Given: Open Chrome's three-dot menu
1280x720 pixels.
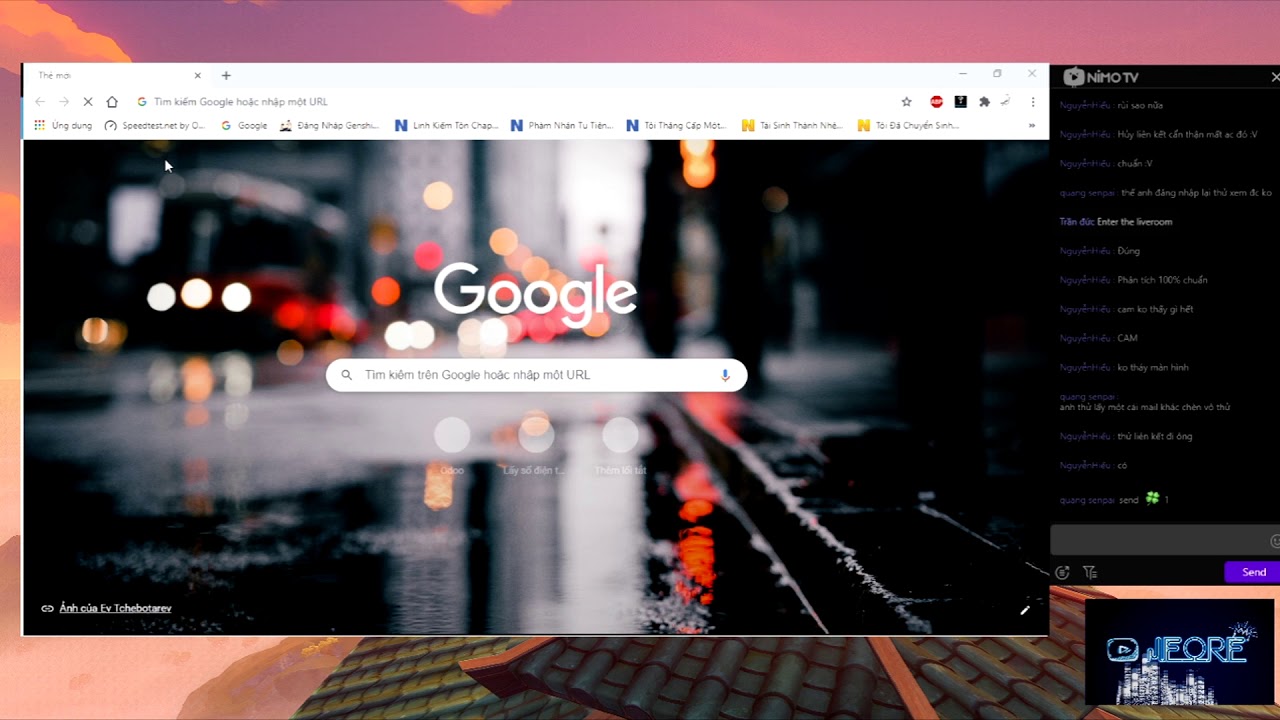Looking at the screenshot, I should pyautogui.click(x=1033, y=102).
